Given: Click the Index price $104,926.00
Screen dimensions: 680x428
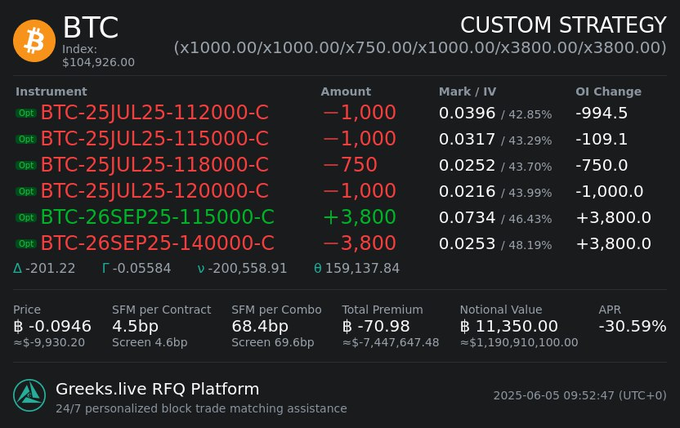Looking at the screenshot, I should 98,62.
